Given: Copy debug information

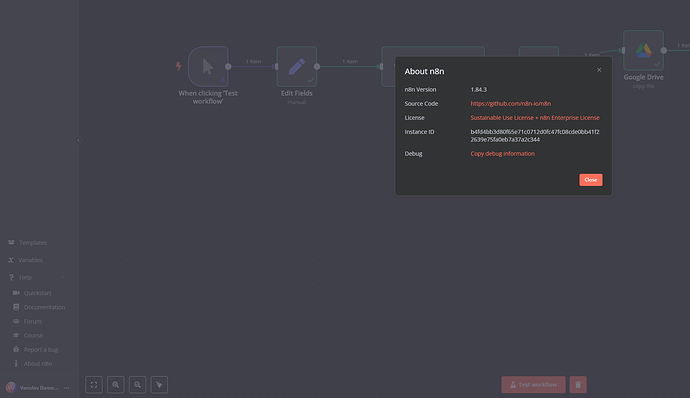Looking at the screenshot, I should (x=503, y=153).
